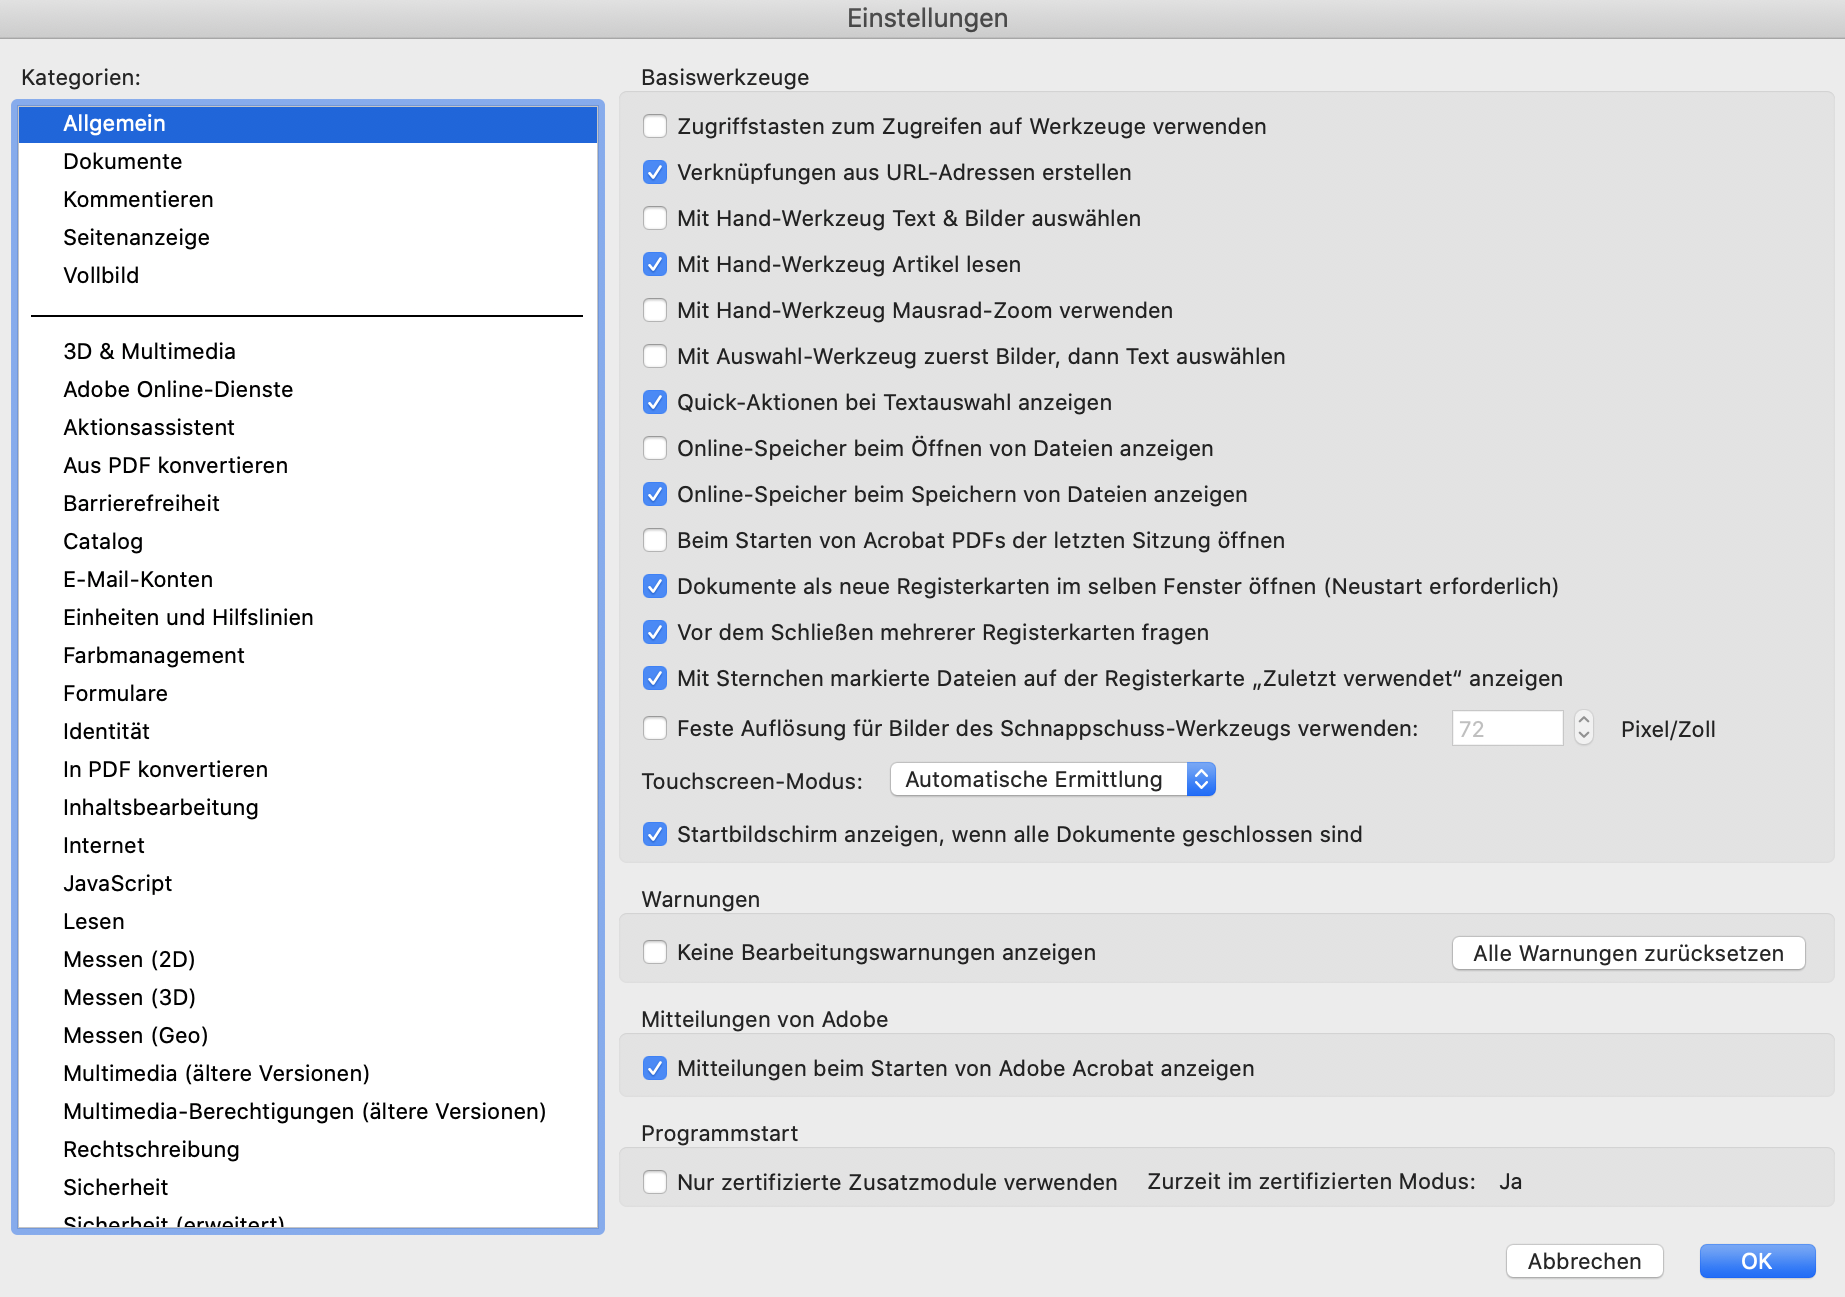Open In PDF konvertieren settings
This screenshot has width=1845, height=1297.
(308, 769)
